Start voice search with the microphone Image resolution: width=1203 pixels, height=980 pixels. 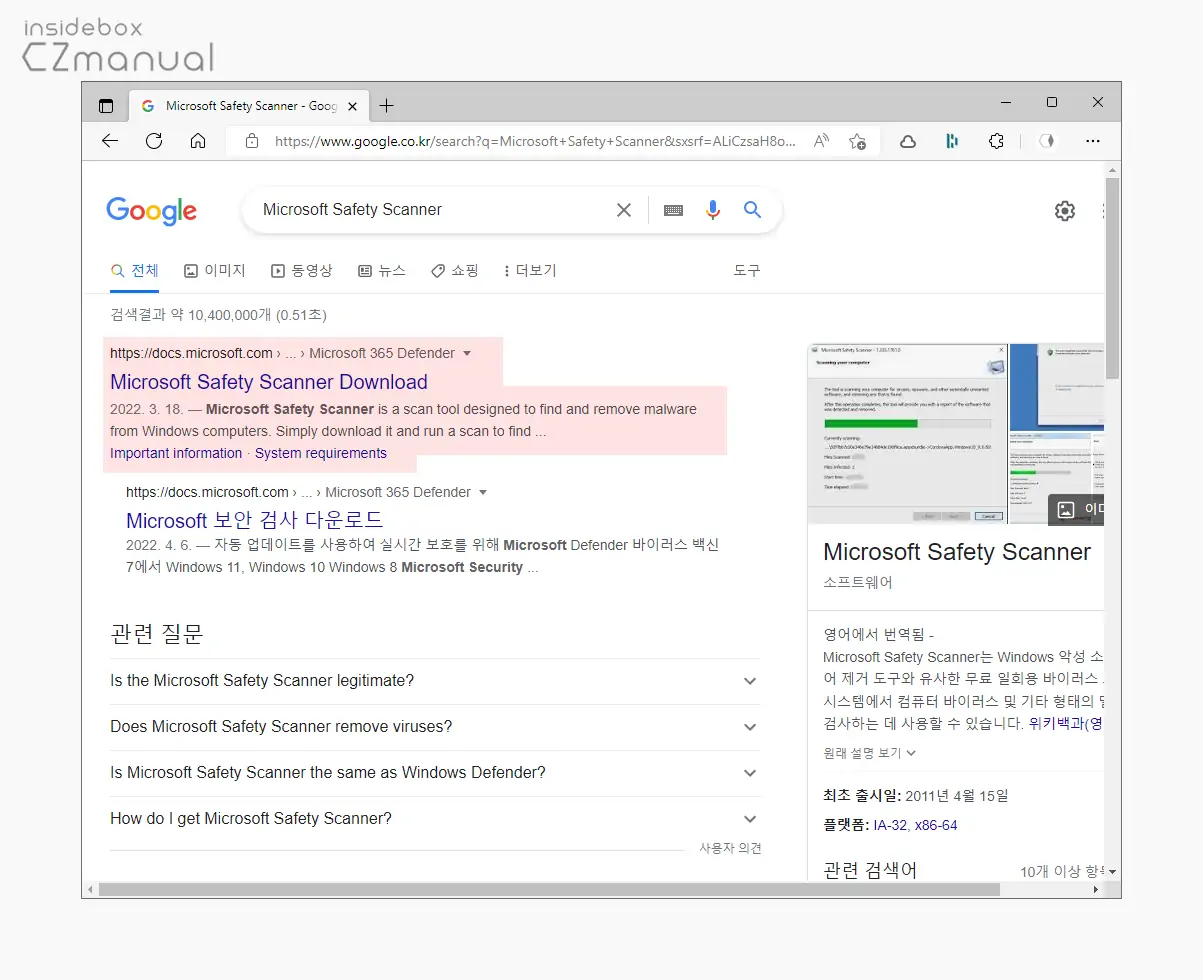(713, 210)
